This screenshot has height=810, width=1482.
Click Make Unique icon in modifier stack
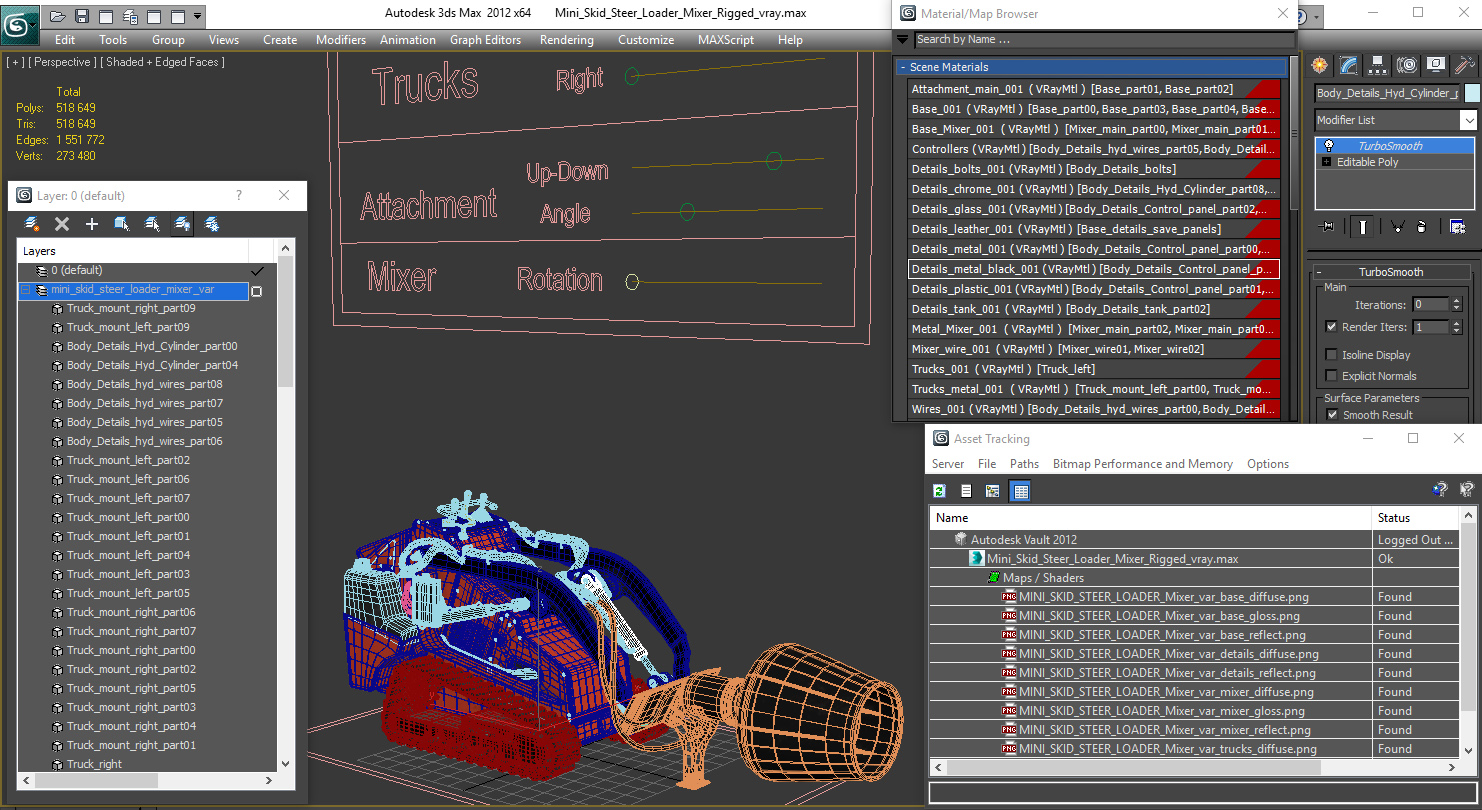1397,227
